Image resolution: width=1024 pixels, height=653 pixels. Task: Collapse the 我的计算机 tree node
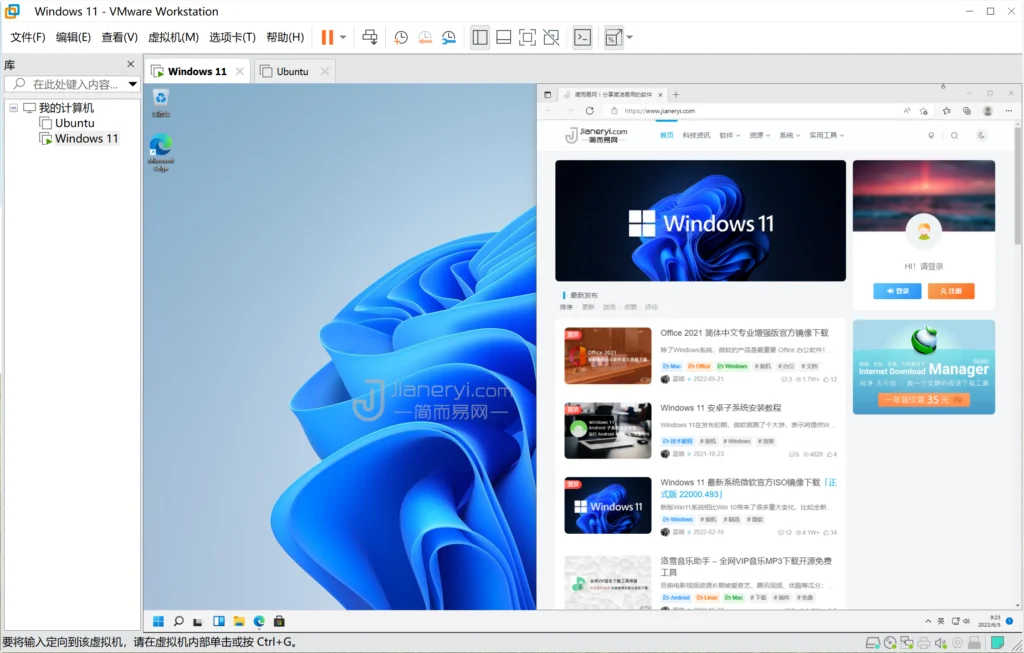[13, 108]
